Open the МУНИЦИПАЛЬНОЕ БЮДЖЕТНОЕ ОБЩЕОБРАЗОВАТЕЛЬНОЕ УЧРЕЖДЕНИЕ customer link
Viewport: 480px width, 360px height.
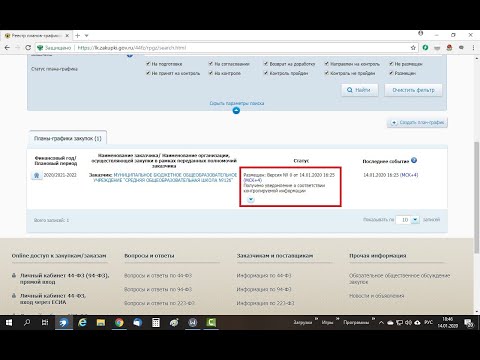click(x=165, y=177)
